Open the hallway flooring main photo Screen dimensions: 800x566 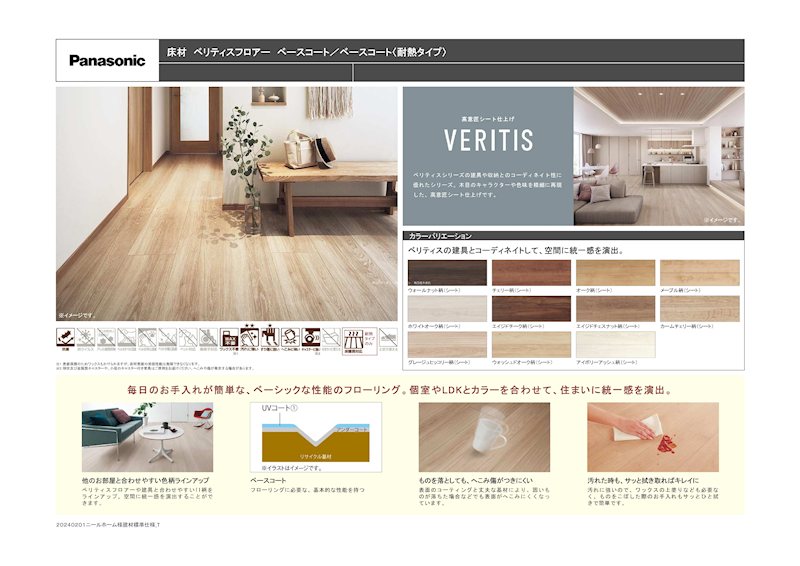point(227,203)
